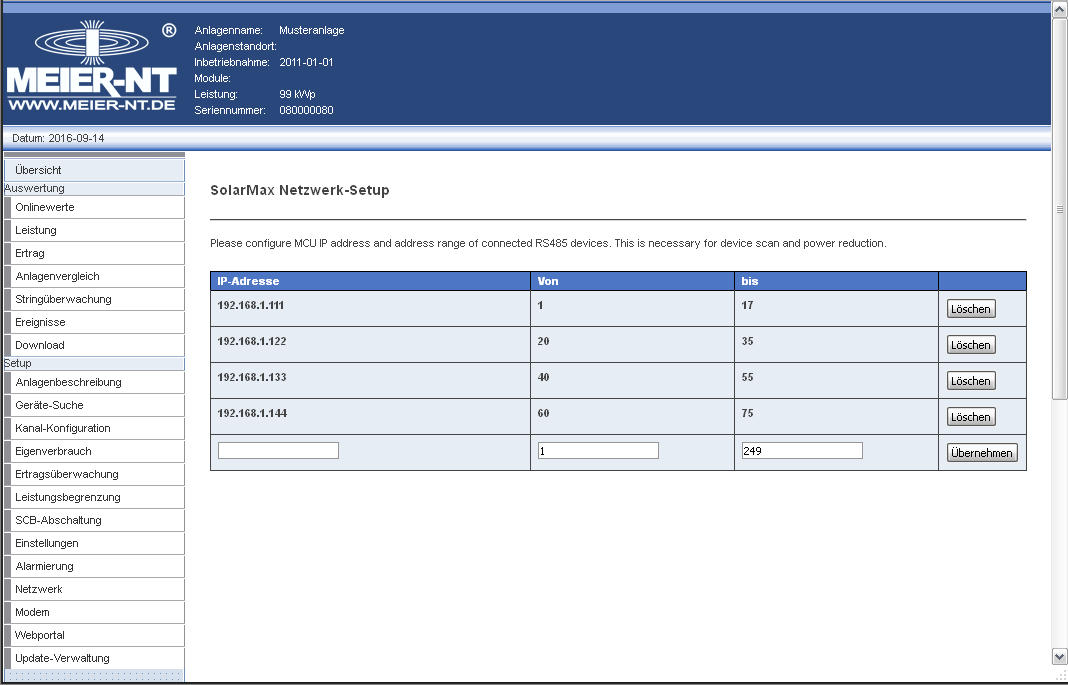Click the Setup section label
Viewport: 1068px width, 685px height.
18,364
